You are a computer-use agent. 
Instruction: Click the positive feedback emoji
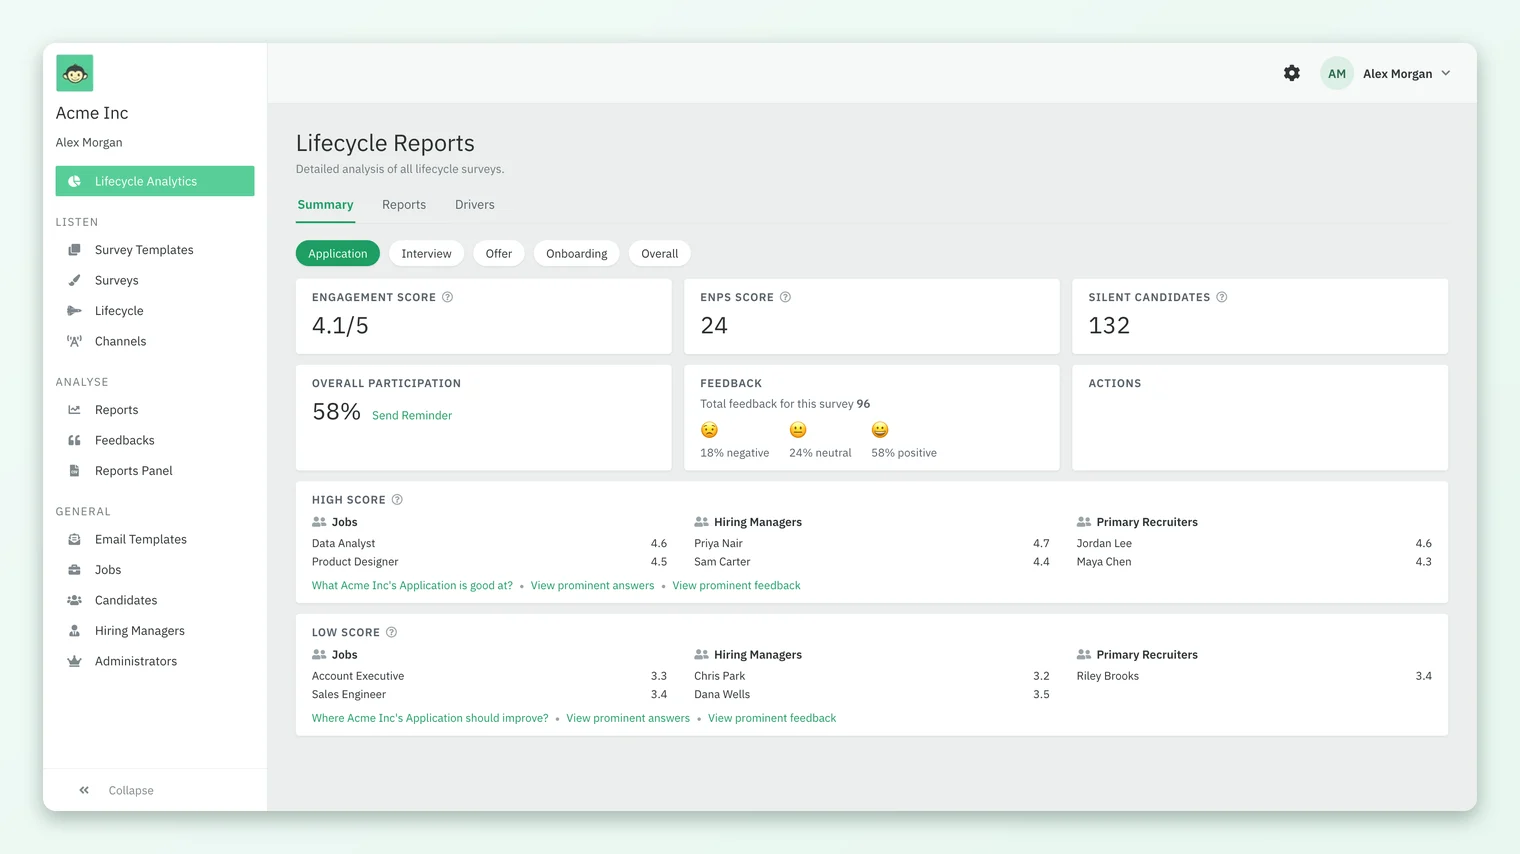tap(880, 430)
